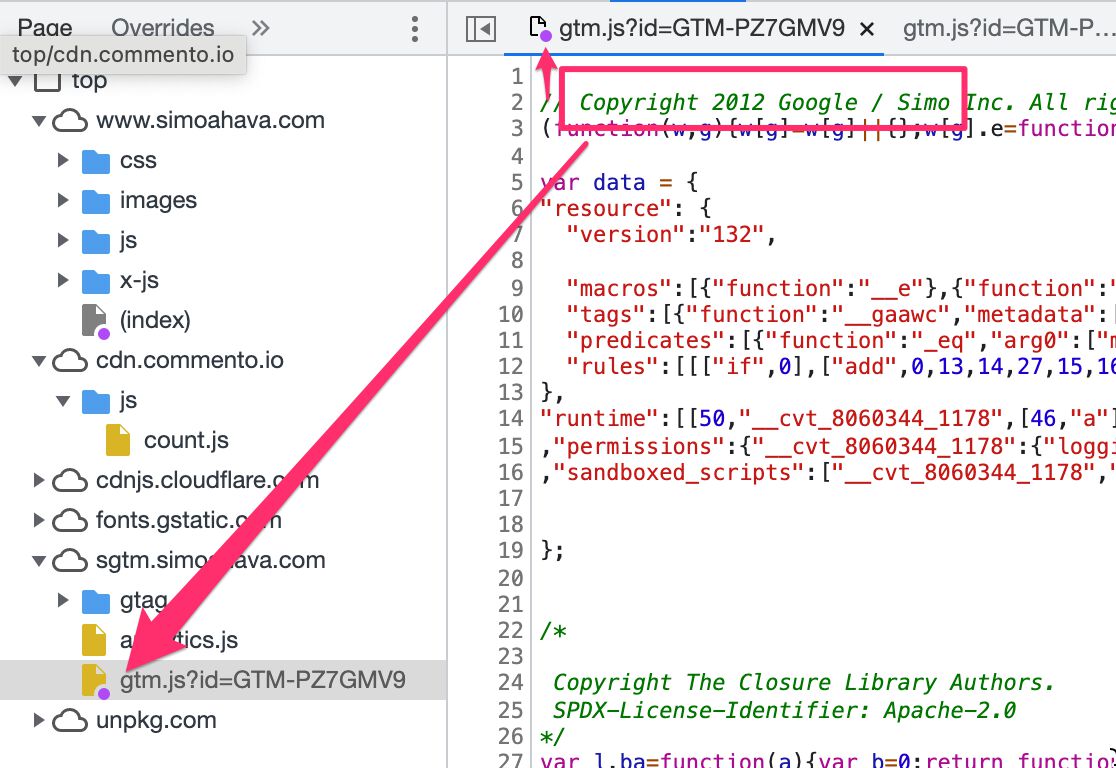Collapse the sgtm.simoahava.com domain

39,561
